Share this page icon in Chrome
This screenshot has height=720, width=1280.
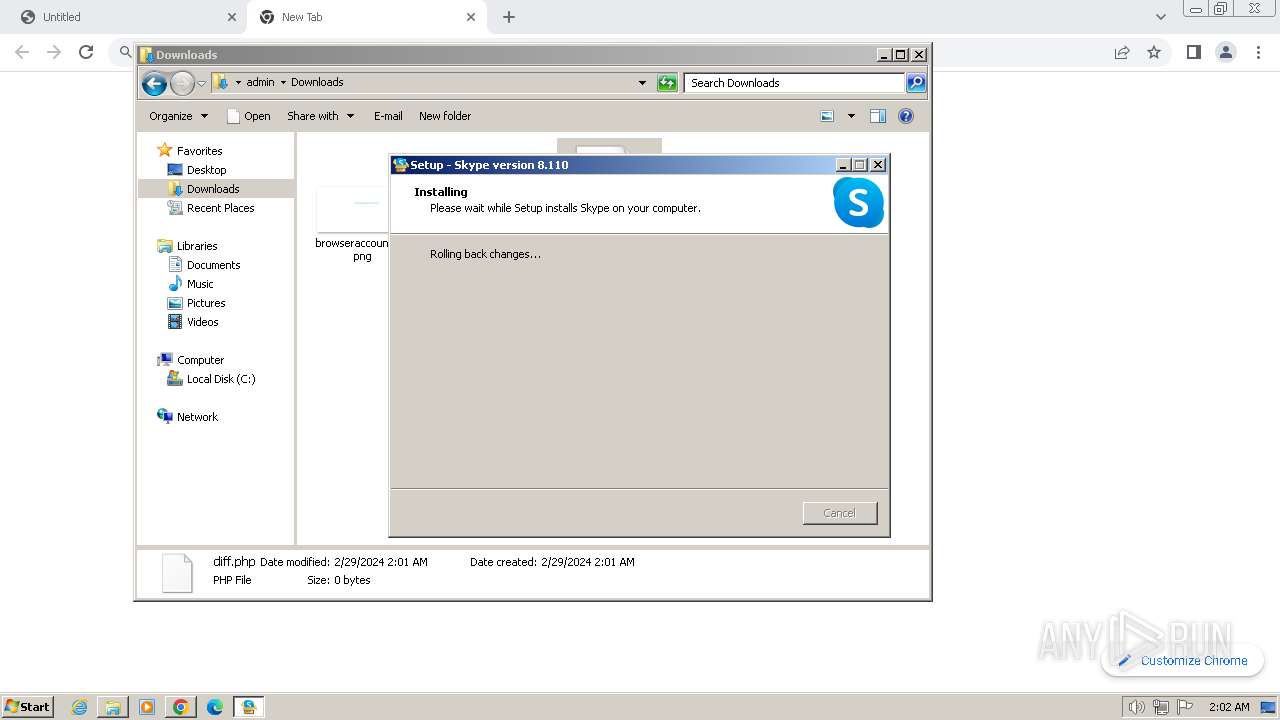point(1122,52)
